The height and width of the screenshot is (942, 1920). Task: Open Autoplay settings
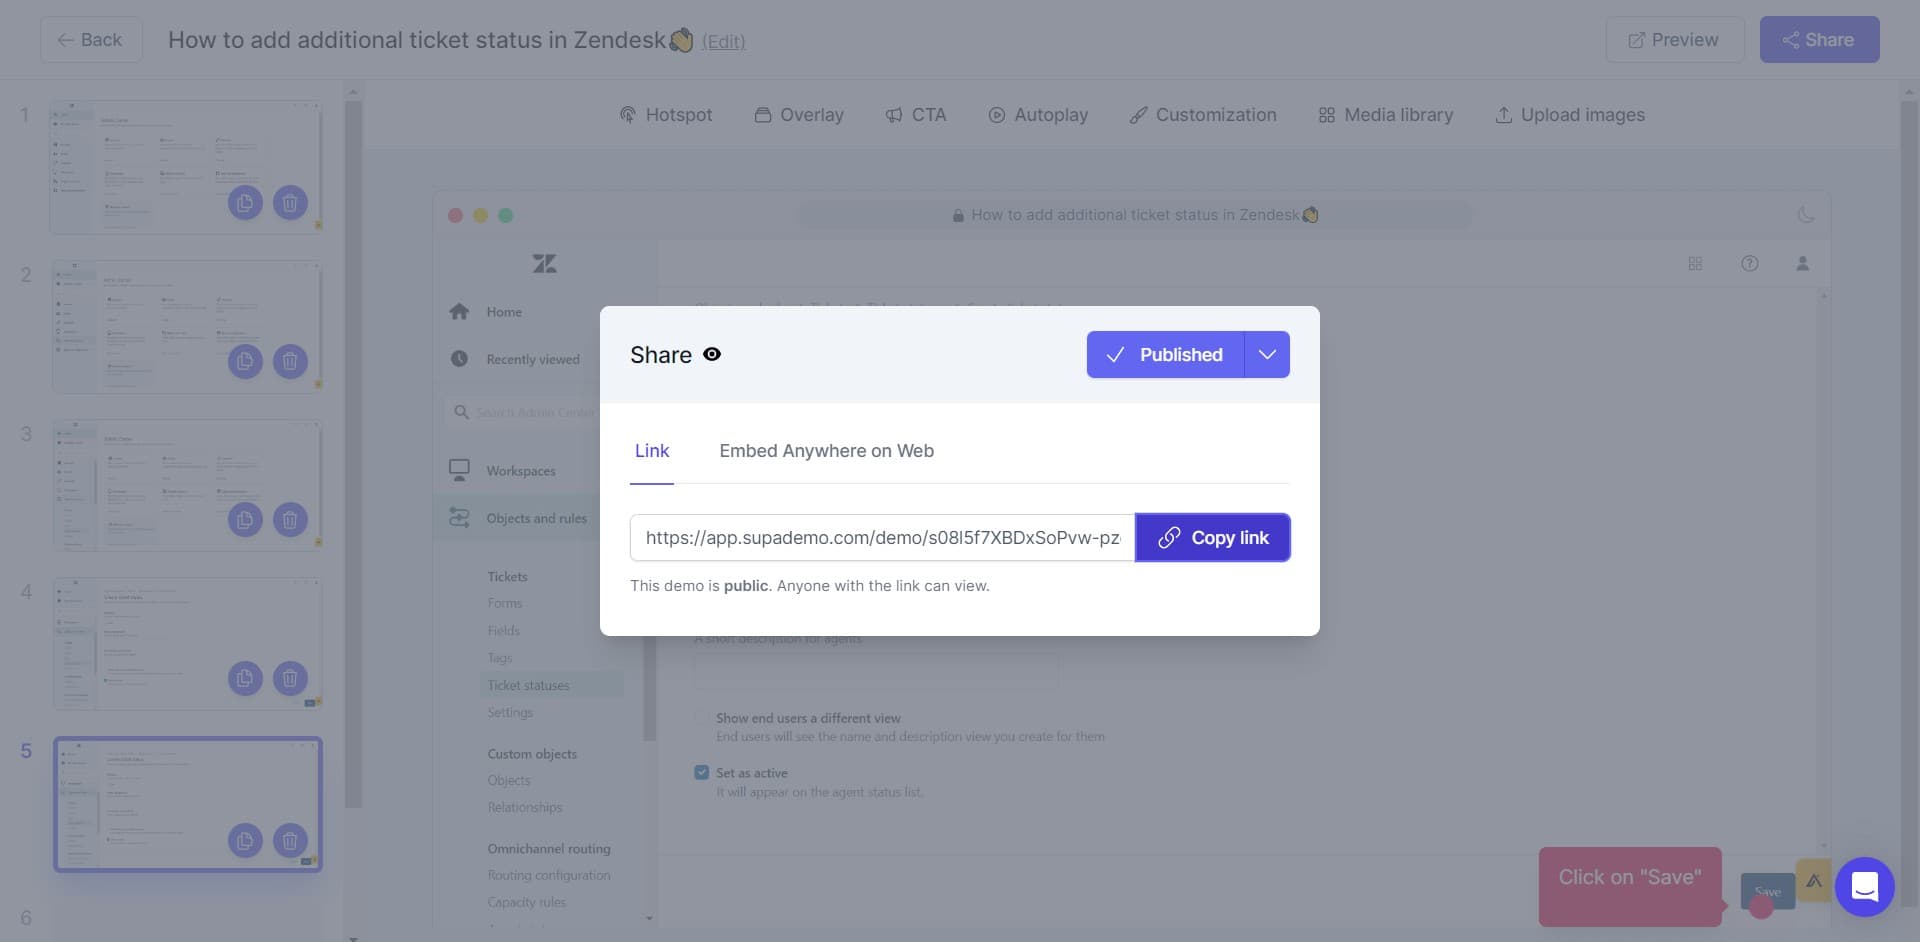click(1038, 114)
